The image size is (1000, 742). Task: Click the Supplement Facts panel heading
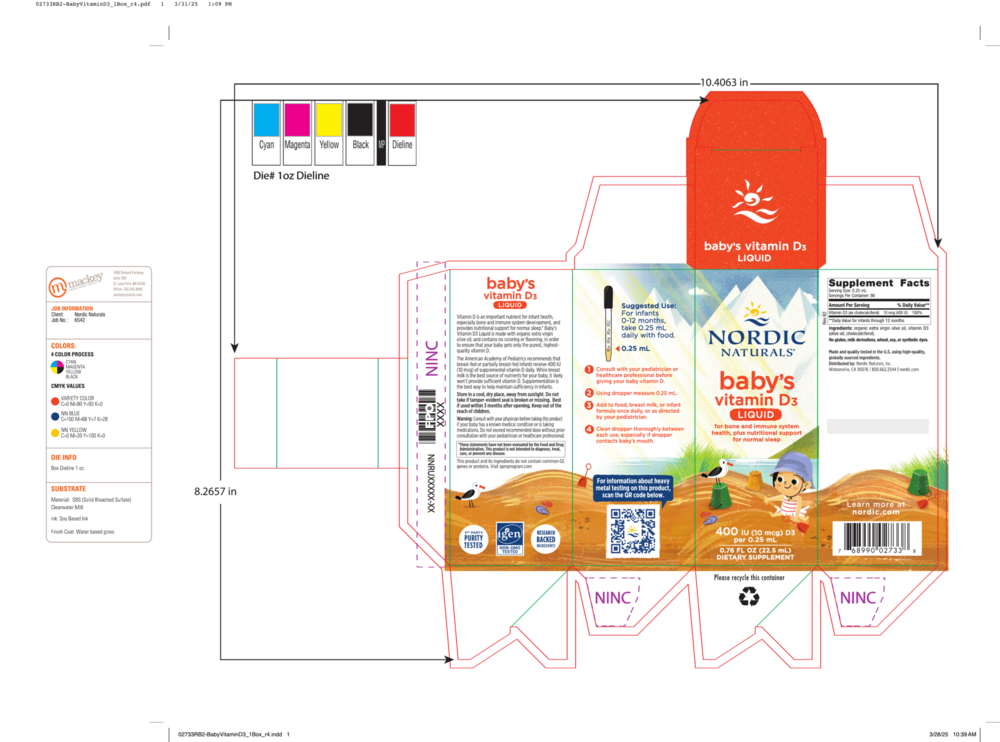876,284
